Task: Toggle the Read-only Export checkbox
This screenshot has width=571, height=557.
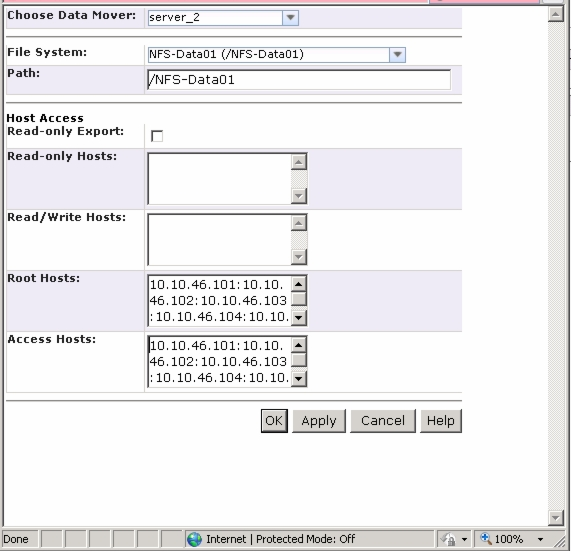Action: [157, 136]
